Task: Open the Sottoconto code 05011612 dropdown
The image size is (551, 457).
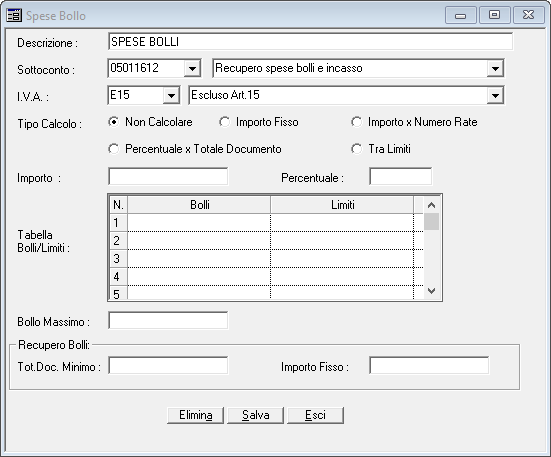Action: point(192,68)
